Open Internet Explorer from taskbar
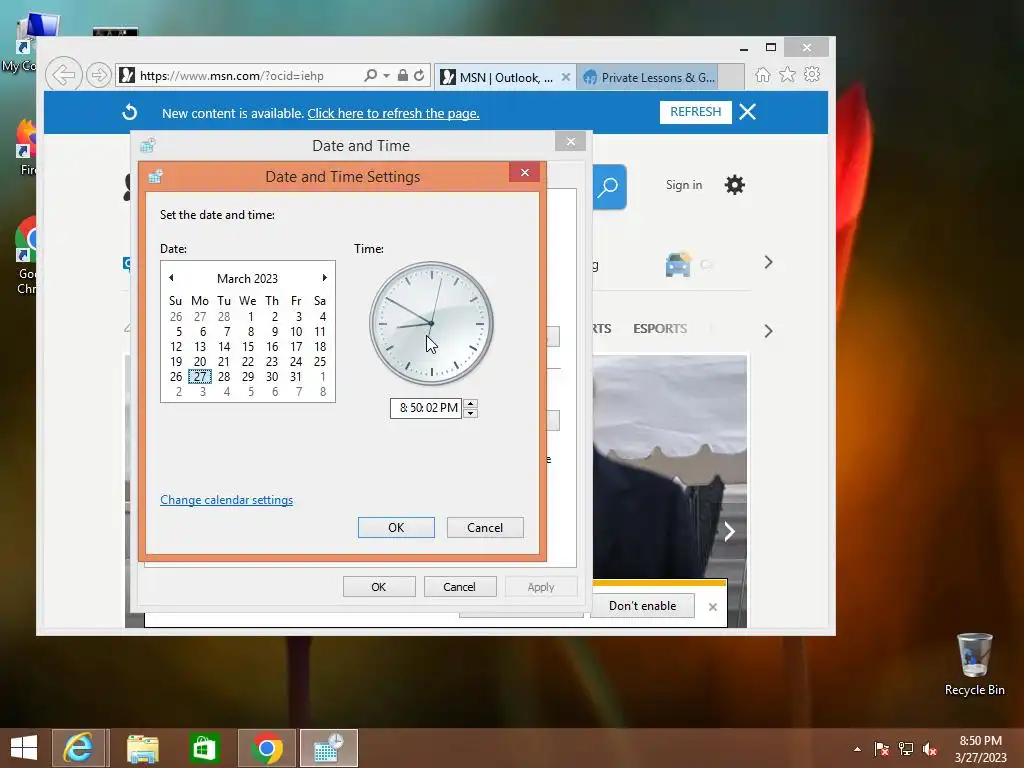Screen dimensions: 1024x768 (x=78, y=748)
